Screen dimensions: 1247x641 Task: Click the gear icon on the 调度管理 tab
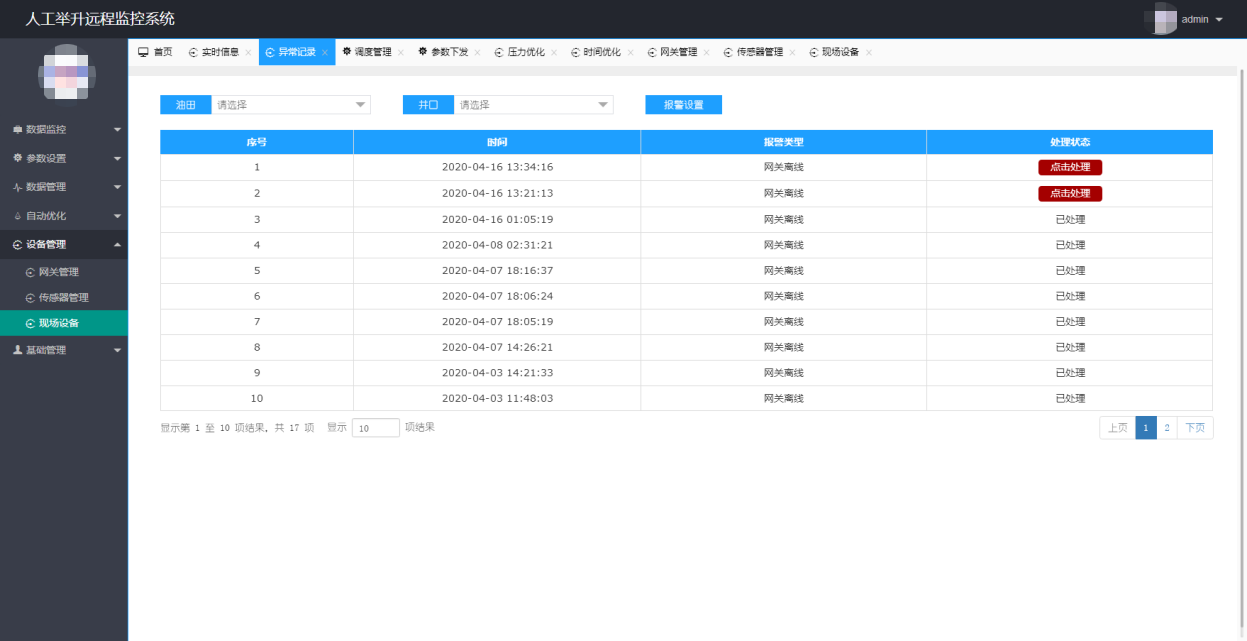[347, 52]
